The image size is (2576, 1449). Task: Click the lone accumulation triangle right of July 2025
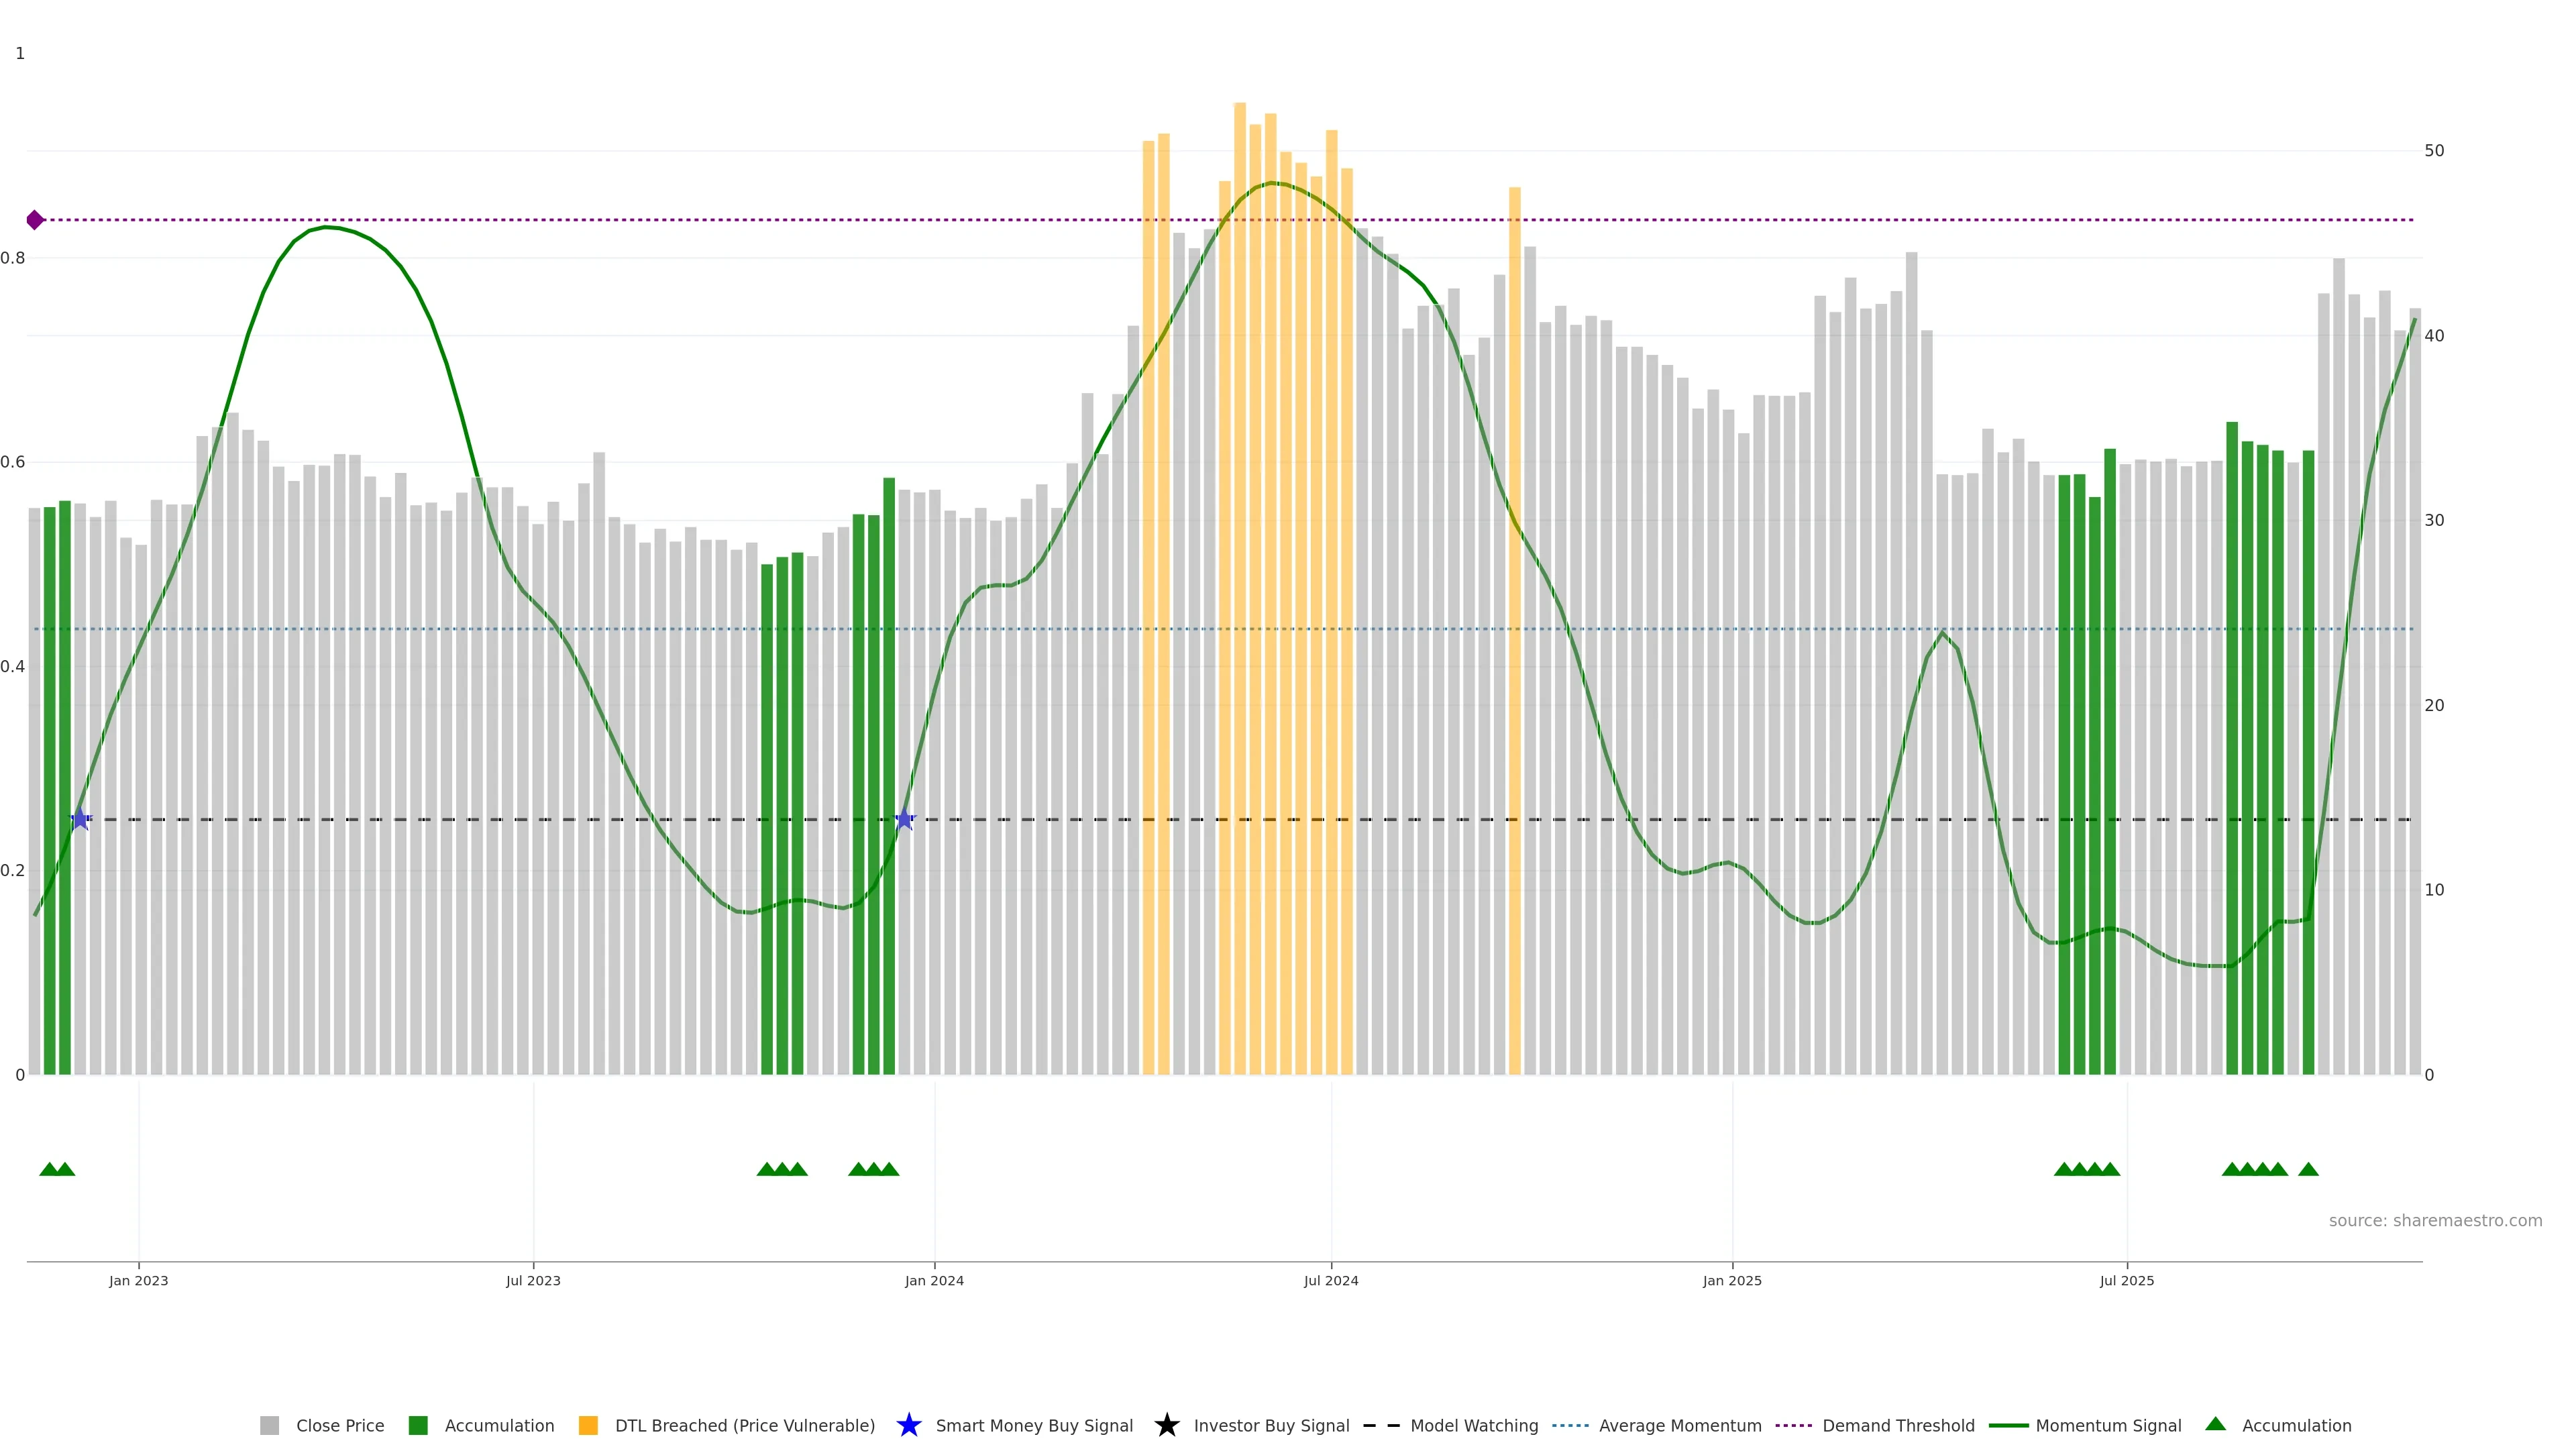[2308, 1169]
